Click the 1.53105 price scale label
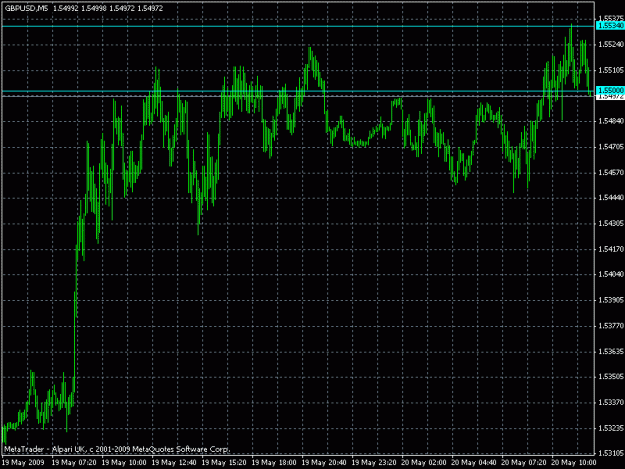The image size is (625, 469). tap(611, 453)
